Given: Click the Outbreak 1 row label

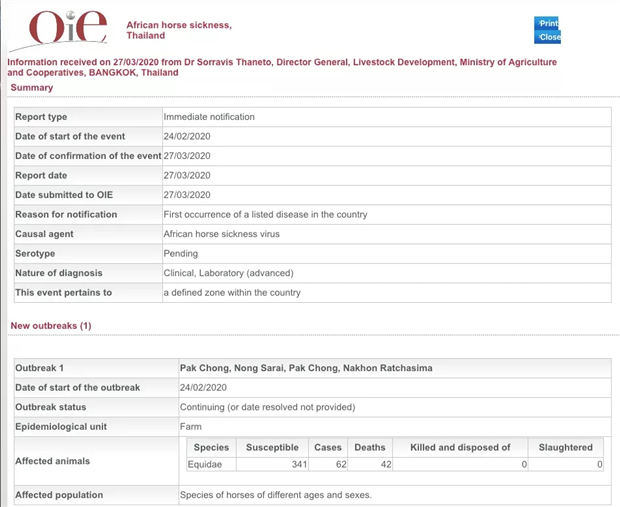Looking at the screenshot, I should (x=40, y=369).
